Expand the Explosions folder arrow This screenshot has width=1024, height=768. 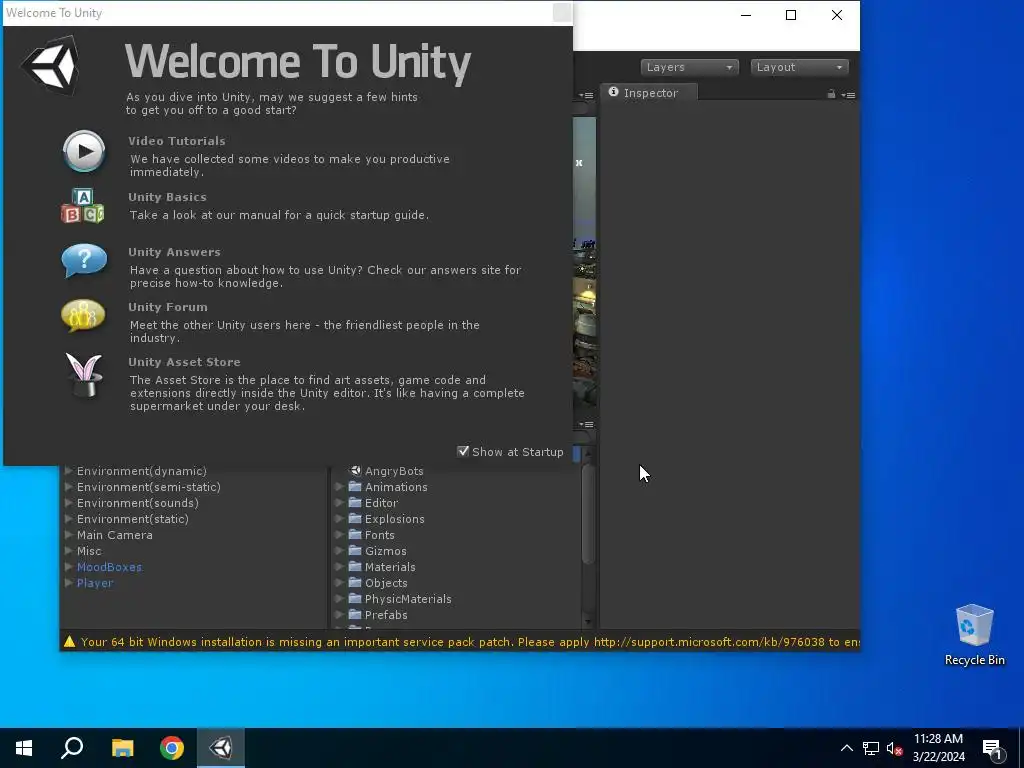[x=340, y=519]
